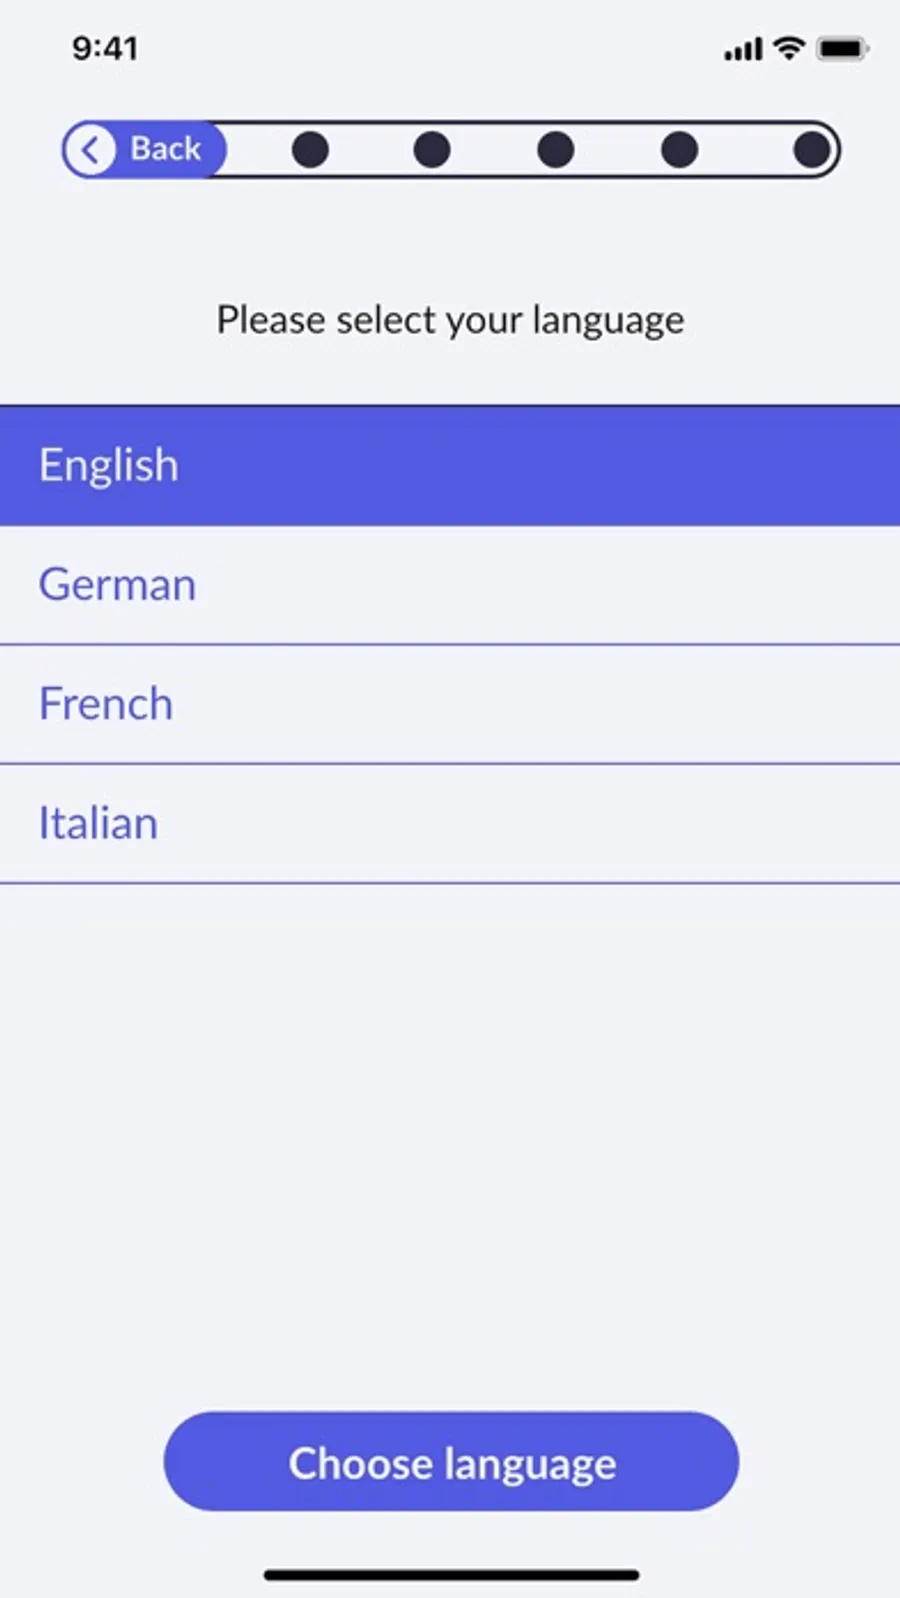This screenshot has height=1598, width=900.
Task: Click the "Please select your language" heading
Action: 450,320
